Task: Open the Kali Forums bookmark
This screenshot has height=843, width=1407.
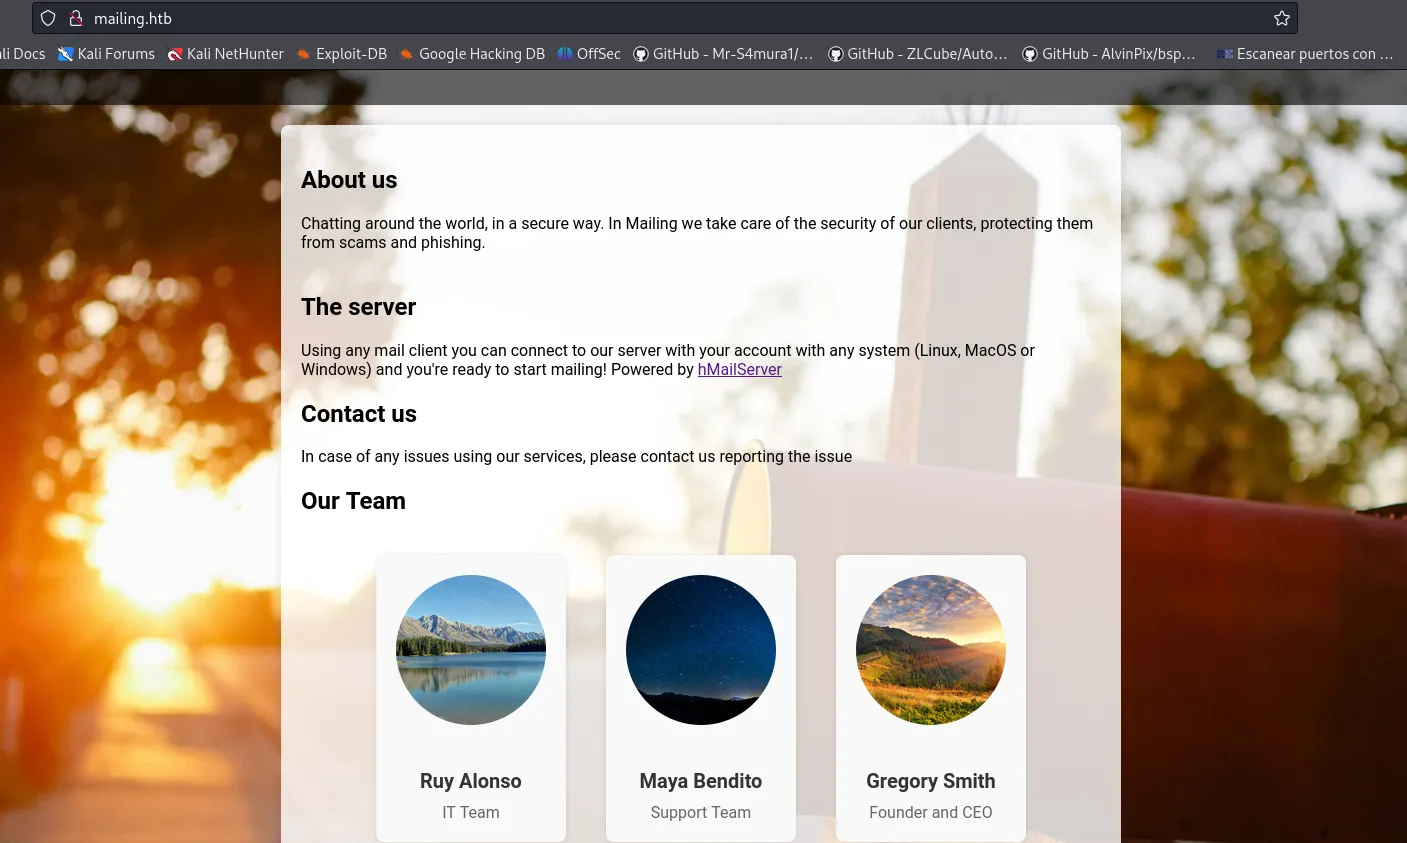Action: [106, 54]
